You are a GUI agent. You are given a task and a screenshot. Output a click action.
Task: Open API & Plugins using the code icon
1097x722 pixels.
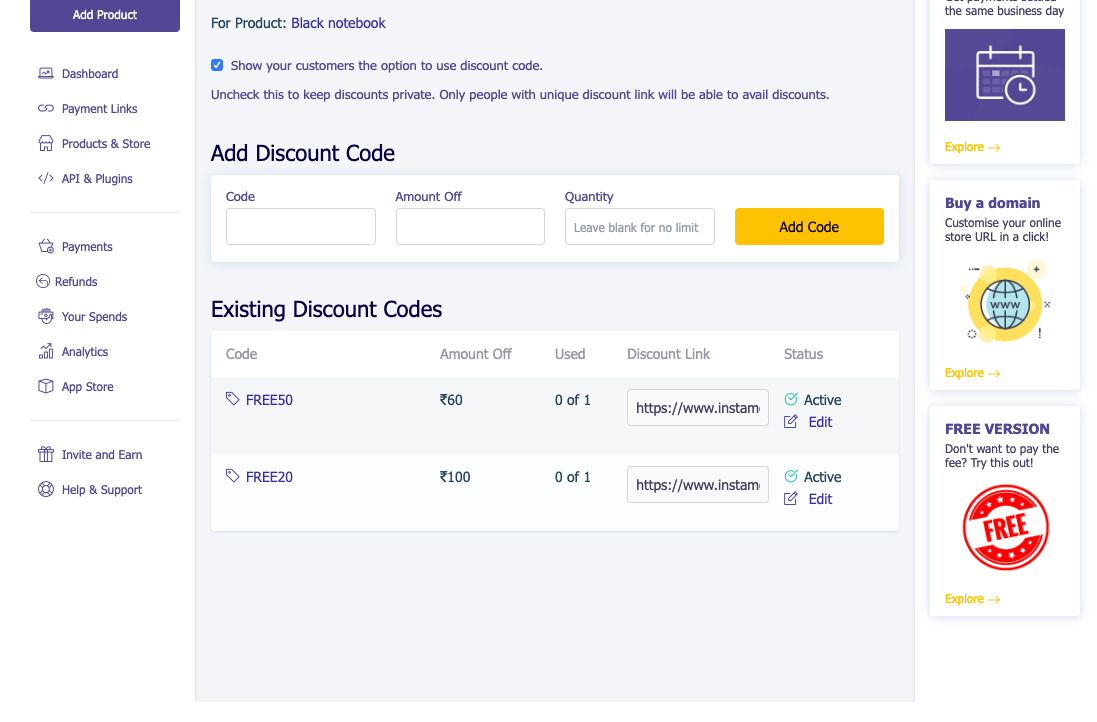(x=45, y=178)
